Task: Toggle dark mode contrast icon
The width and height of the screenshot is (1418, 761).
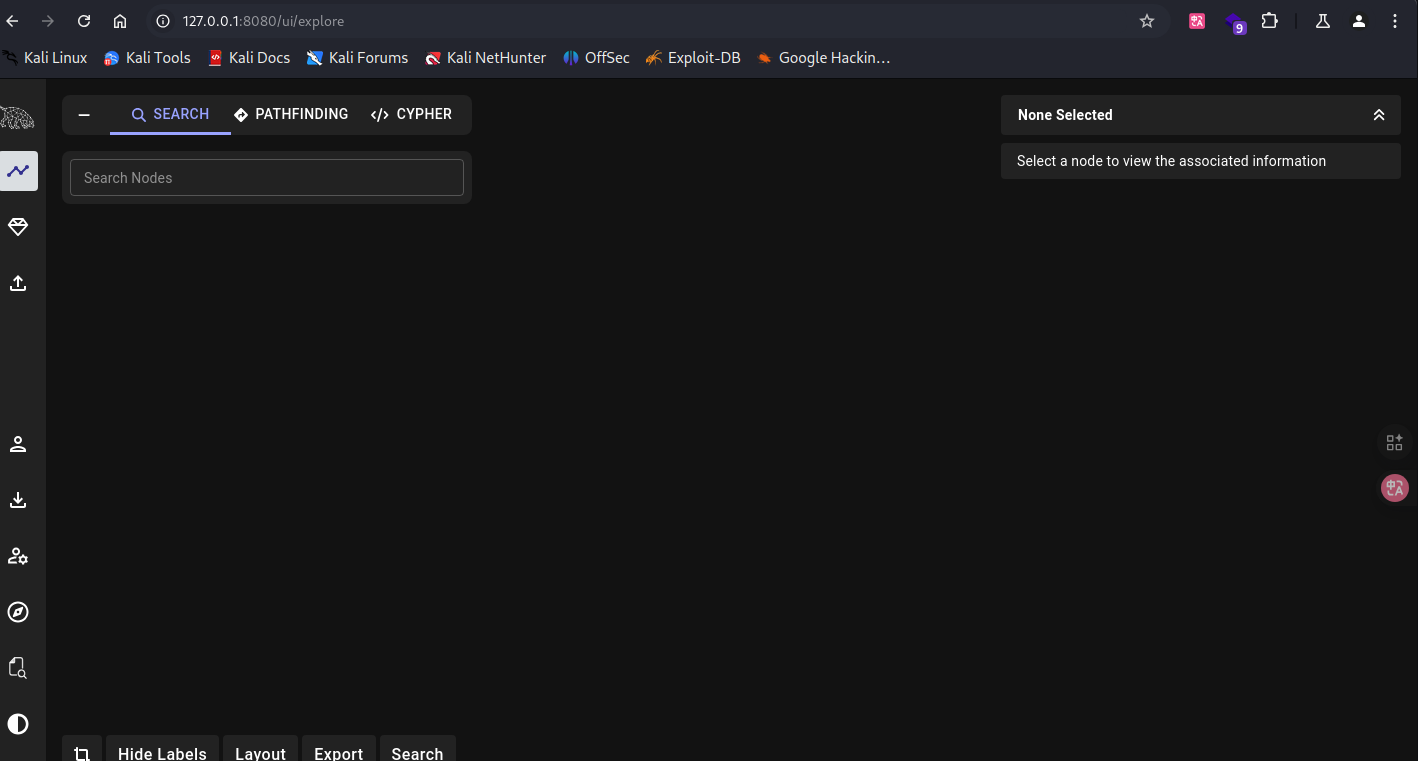Action: [18, 724]
